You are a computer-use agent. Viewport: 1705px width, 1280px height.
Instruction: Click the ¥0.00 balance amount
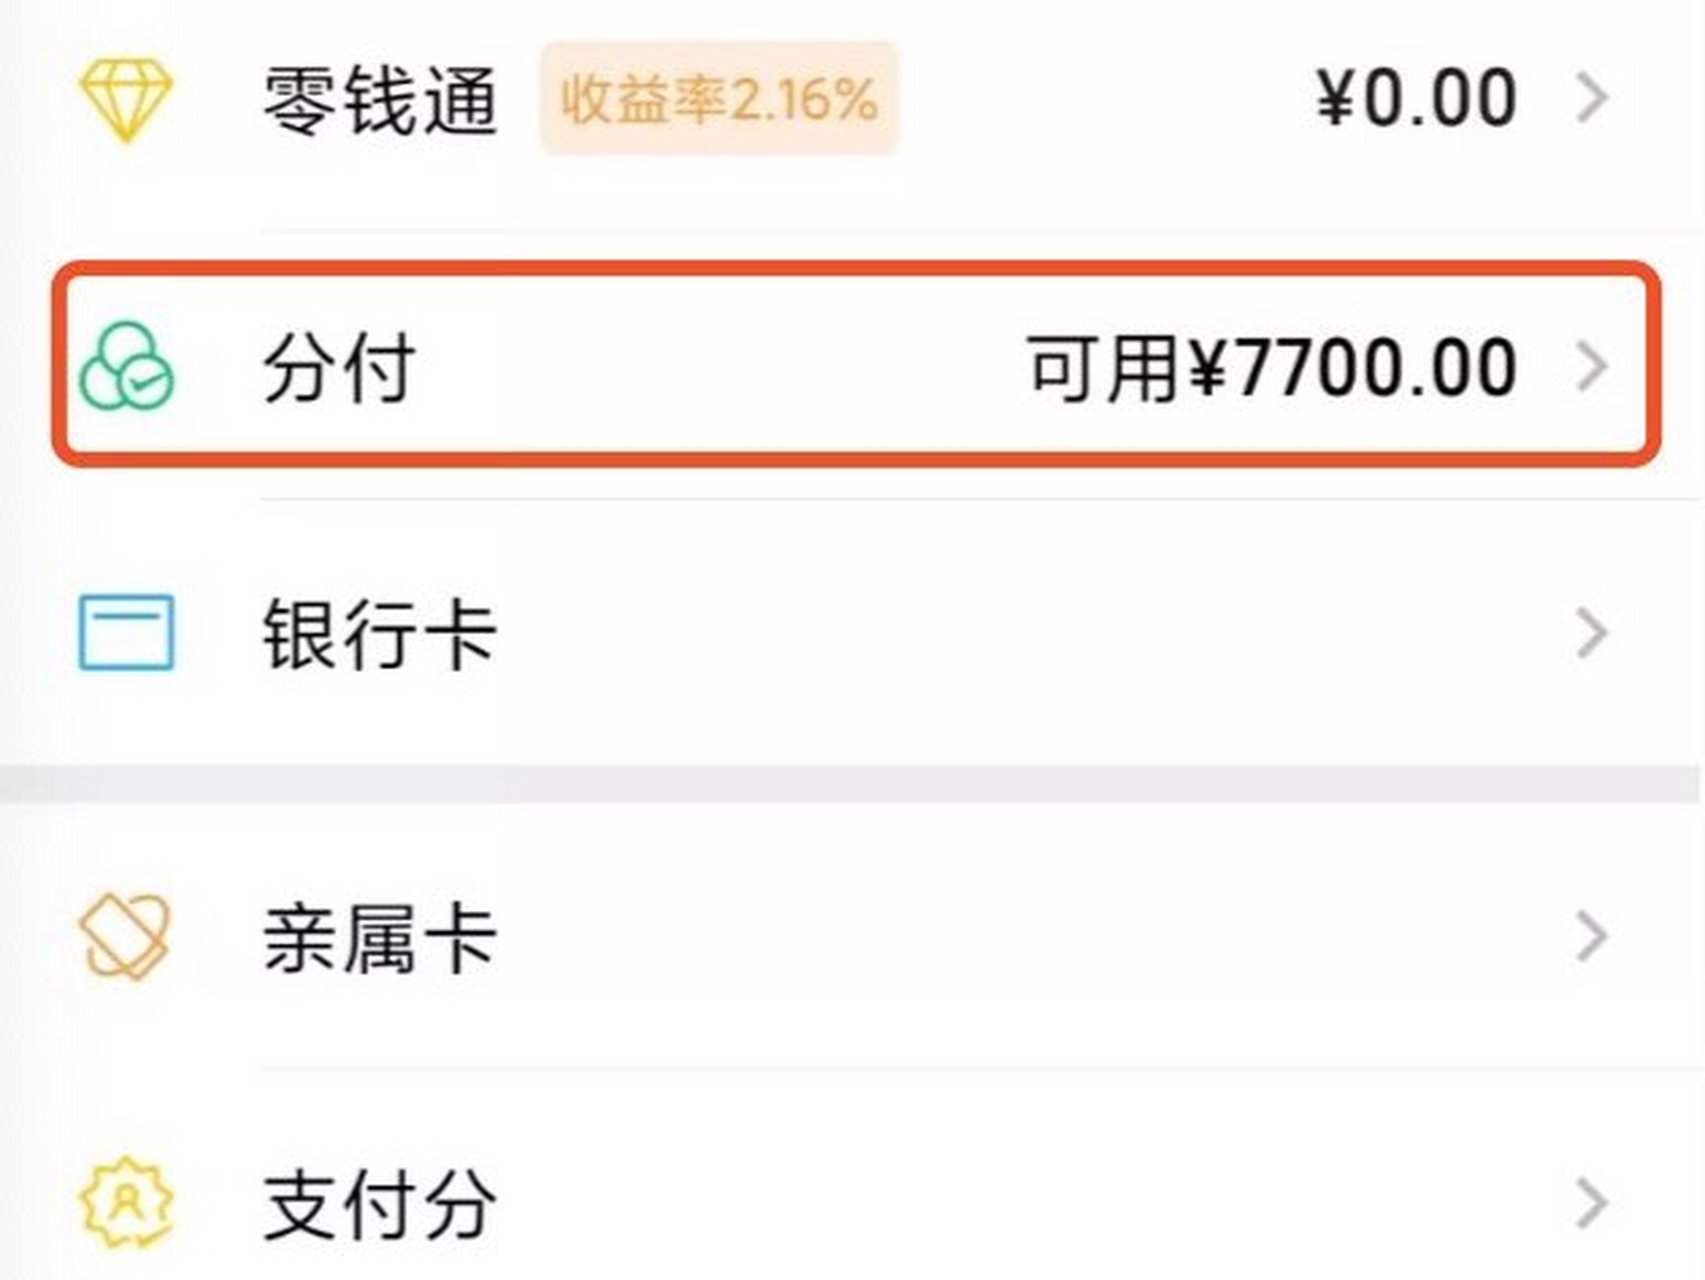tap(1416, 98)
